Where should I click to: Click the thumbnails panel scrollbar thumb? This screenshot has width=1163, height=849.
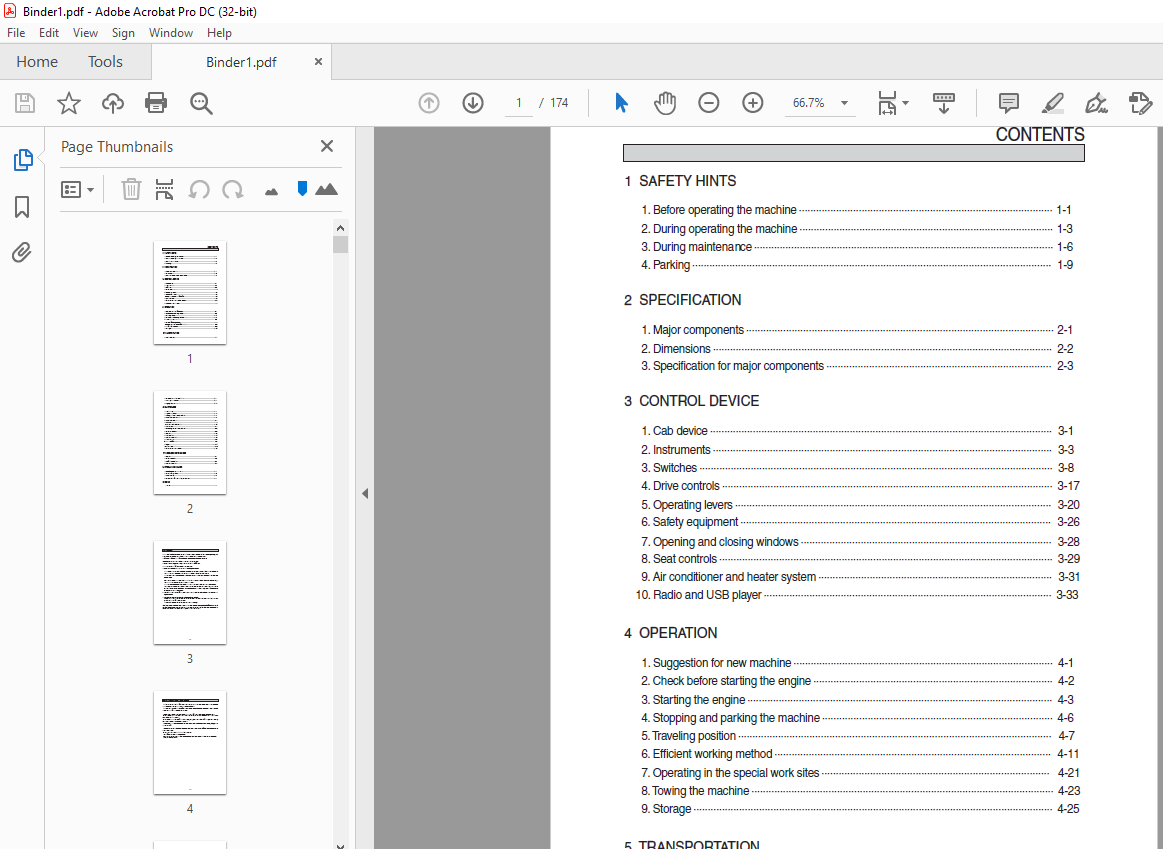click(x=340, y=245)
